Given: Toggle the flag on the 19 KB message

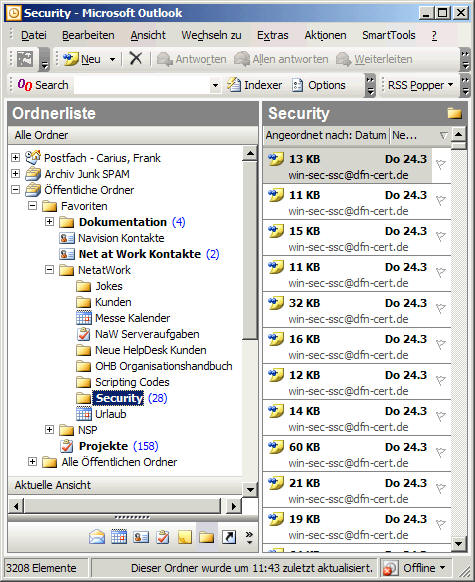Looking at the screenshot, I should click(x=440, y=524).
